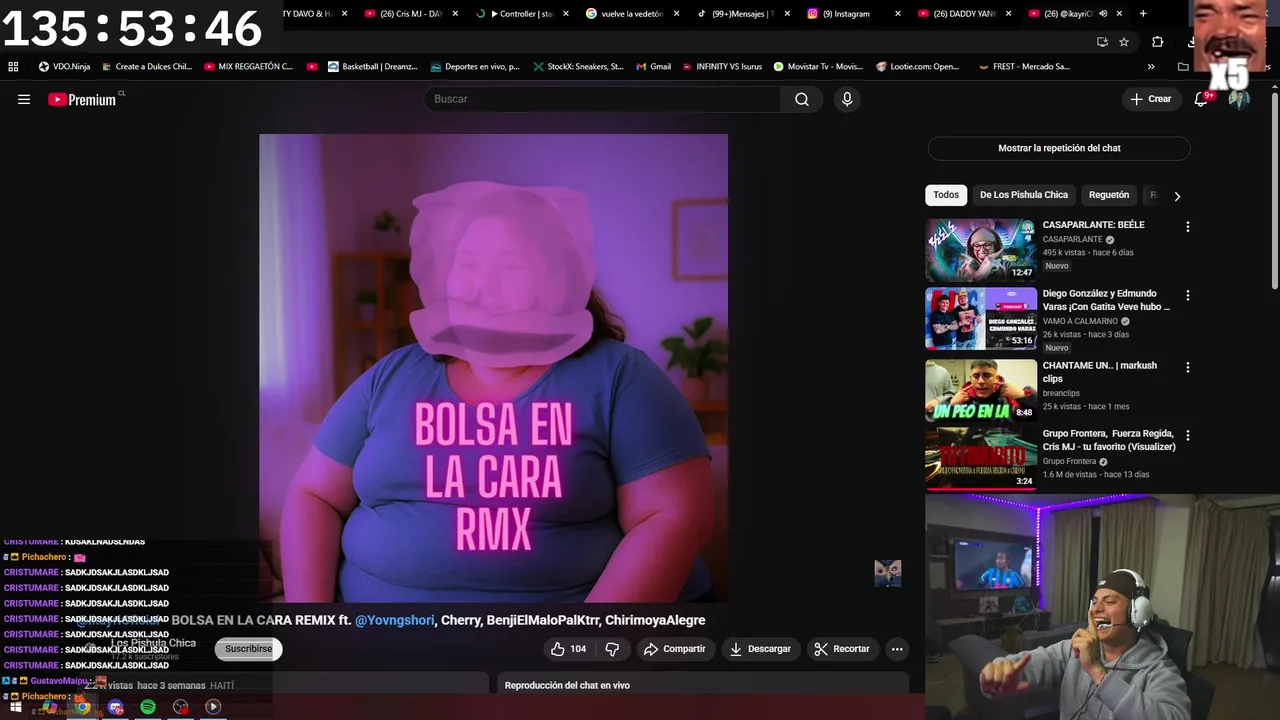Click the Suscribirse button
1280x720 pixels.
(249, 649)
